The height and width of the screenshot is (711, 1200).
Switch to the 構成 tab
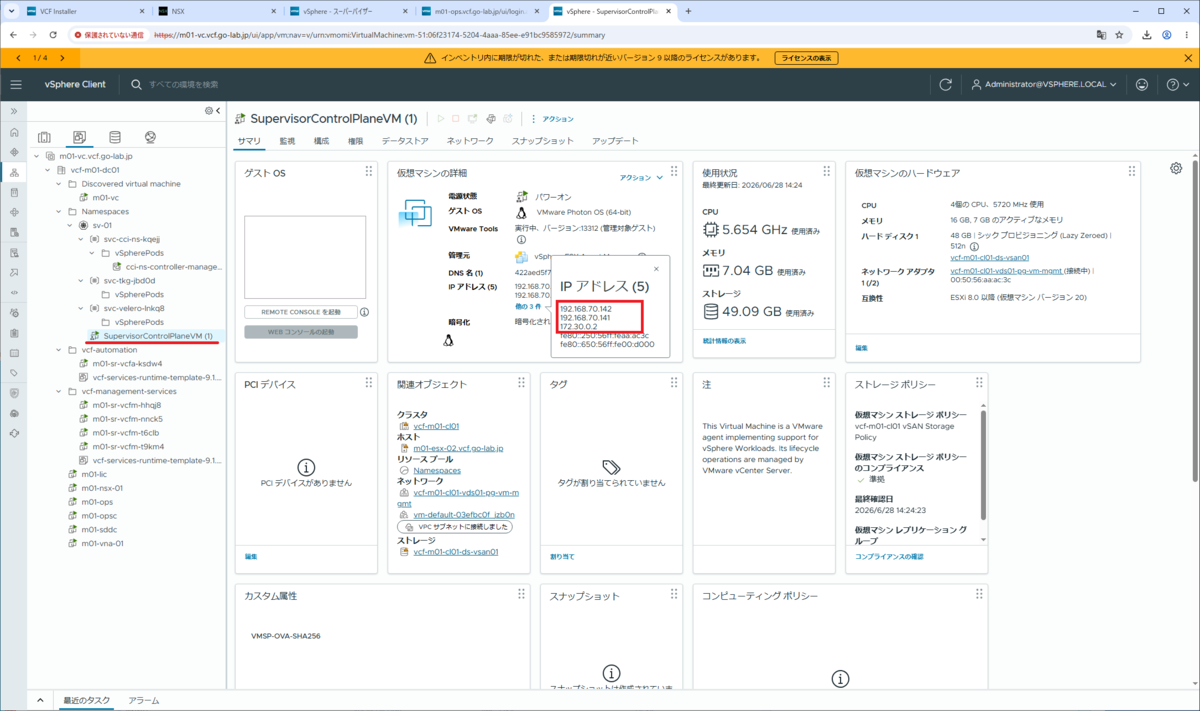tap(321, 141)
